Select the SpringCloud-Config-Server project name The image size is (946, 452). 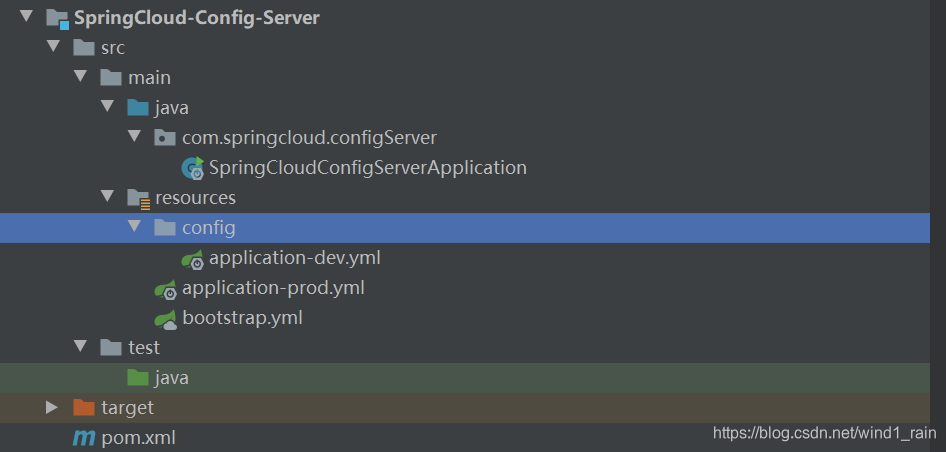coord(197,18)
